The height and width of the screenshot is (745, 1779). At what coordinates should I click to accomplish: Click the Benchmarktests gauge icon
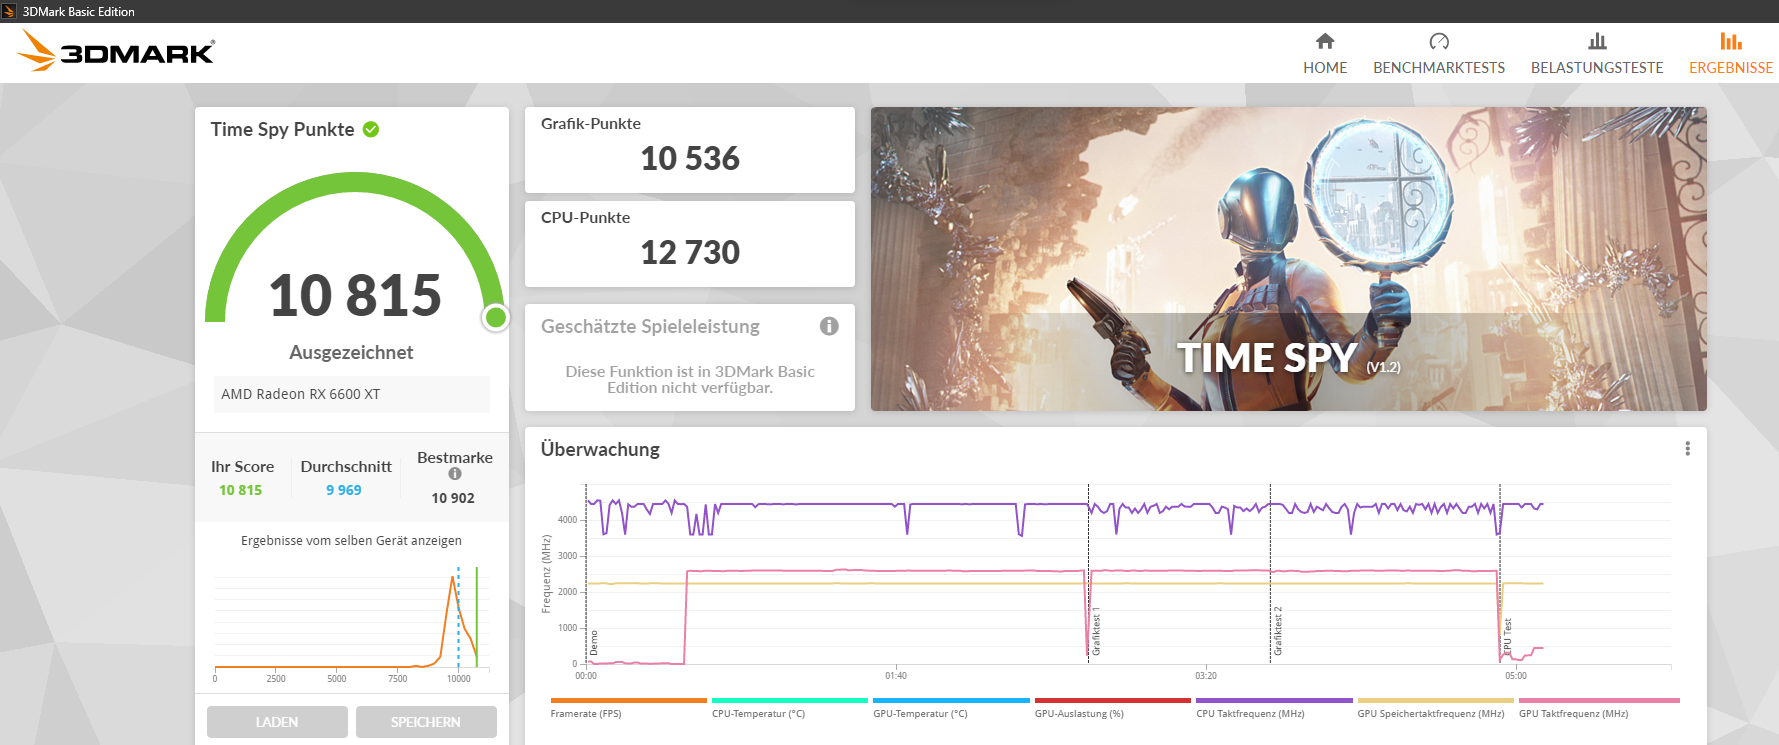pos(1439,41)
